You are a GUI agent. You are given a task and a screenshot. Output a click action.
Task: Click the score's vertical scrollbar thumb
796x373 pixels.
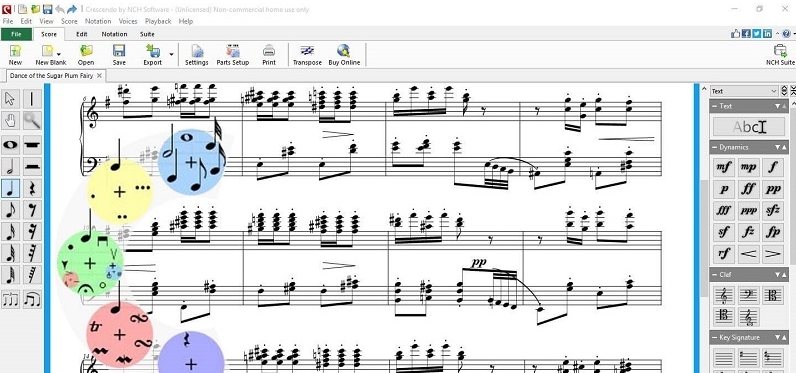coord(704,239)
